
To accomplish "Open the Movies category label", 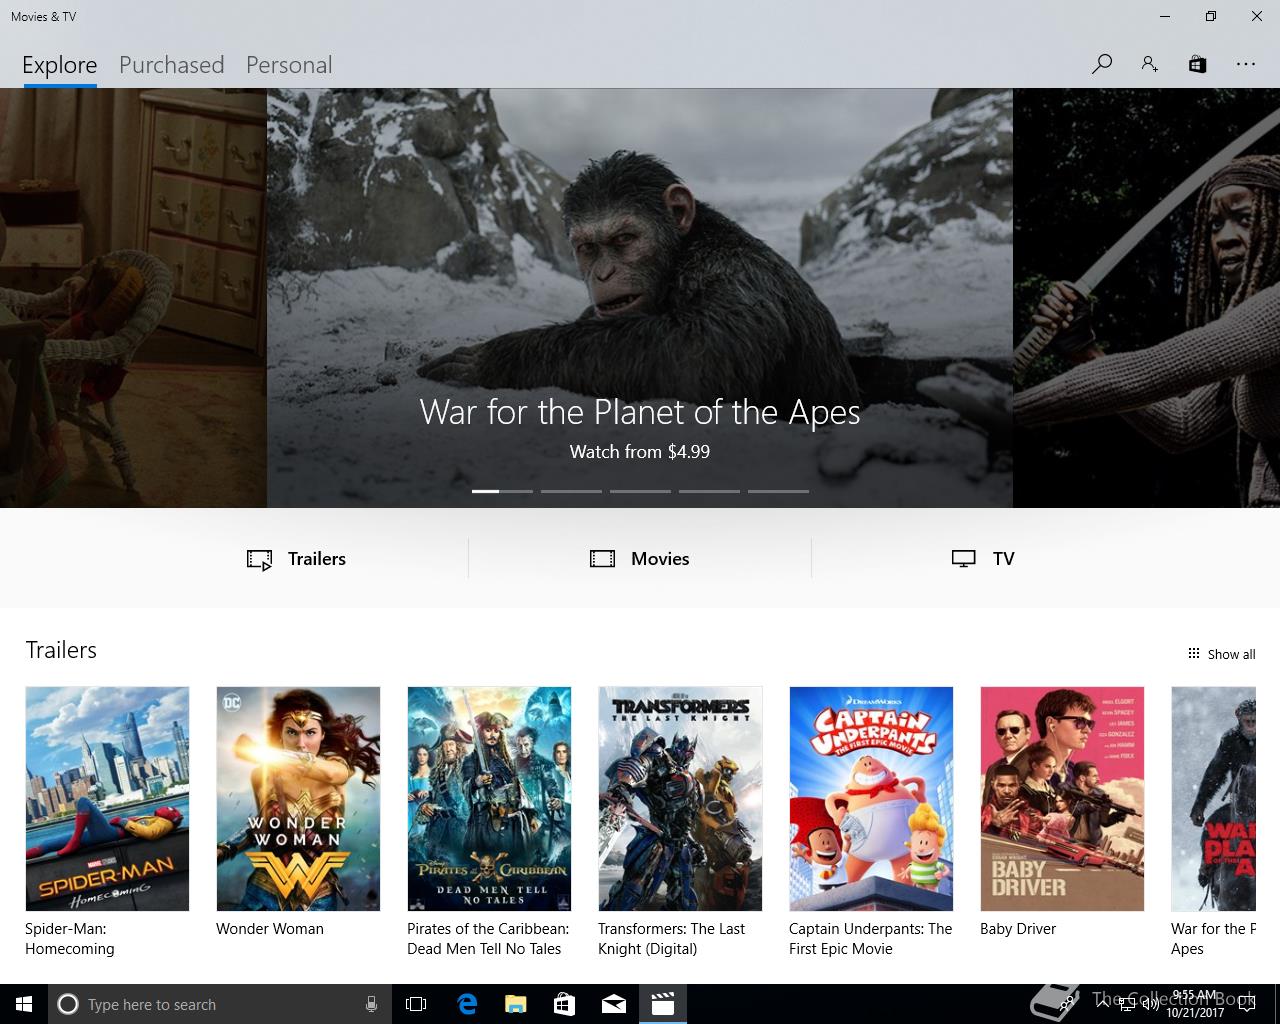I will coord(660,559).
